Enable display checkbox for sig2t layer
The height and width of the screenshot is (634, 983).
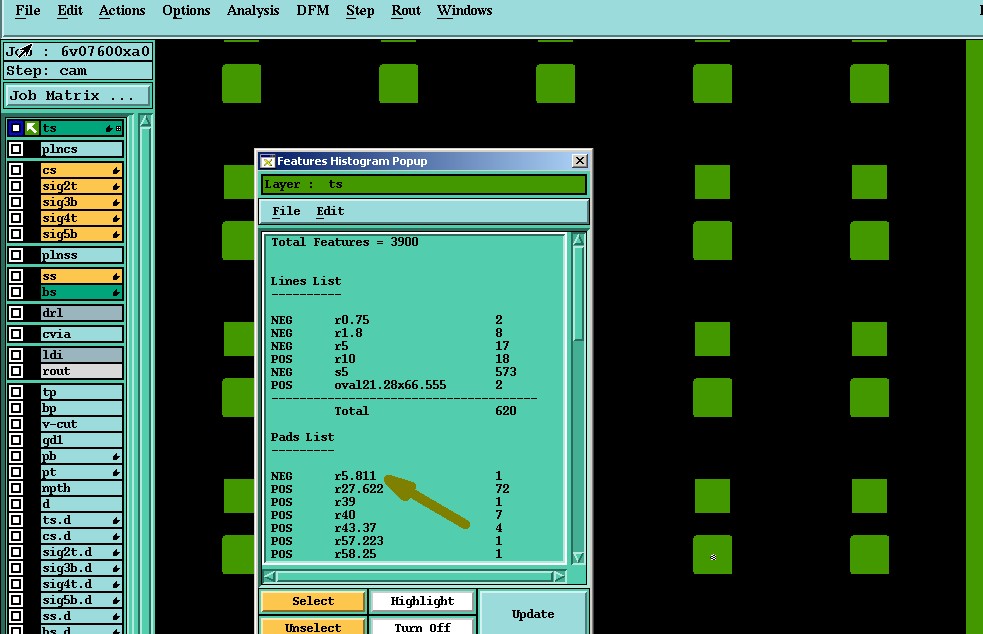coord(16,186)
